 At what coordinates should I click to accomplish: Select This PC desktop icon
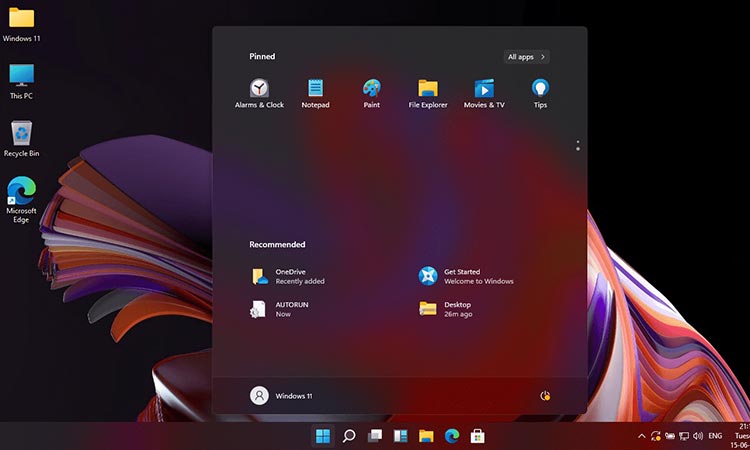22,82
